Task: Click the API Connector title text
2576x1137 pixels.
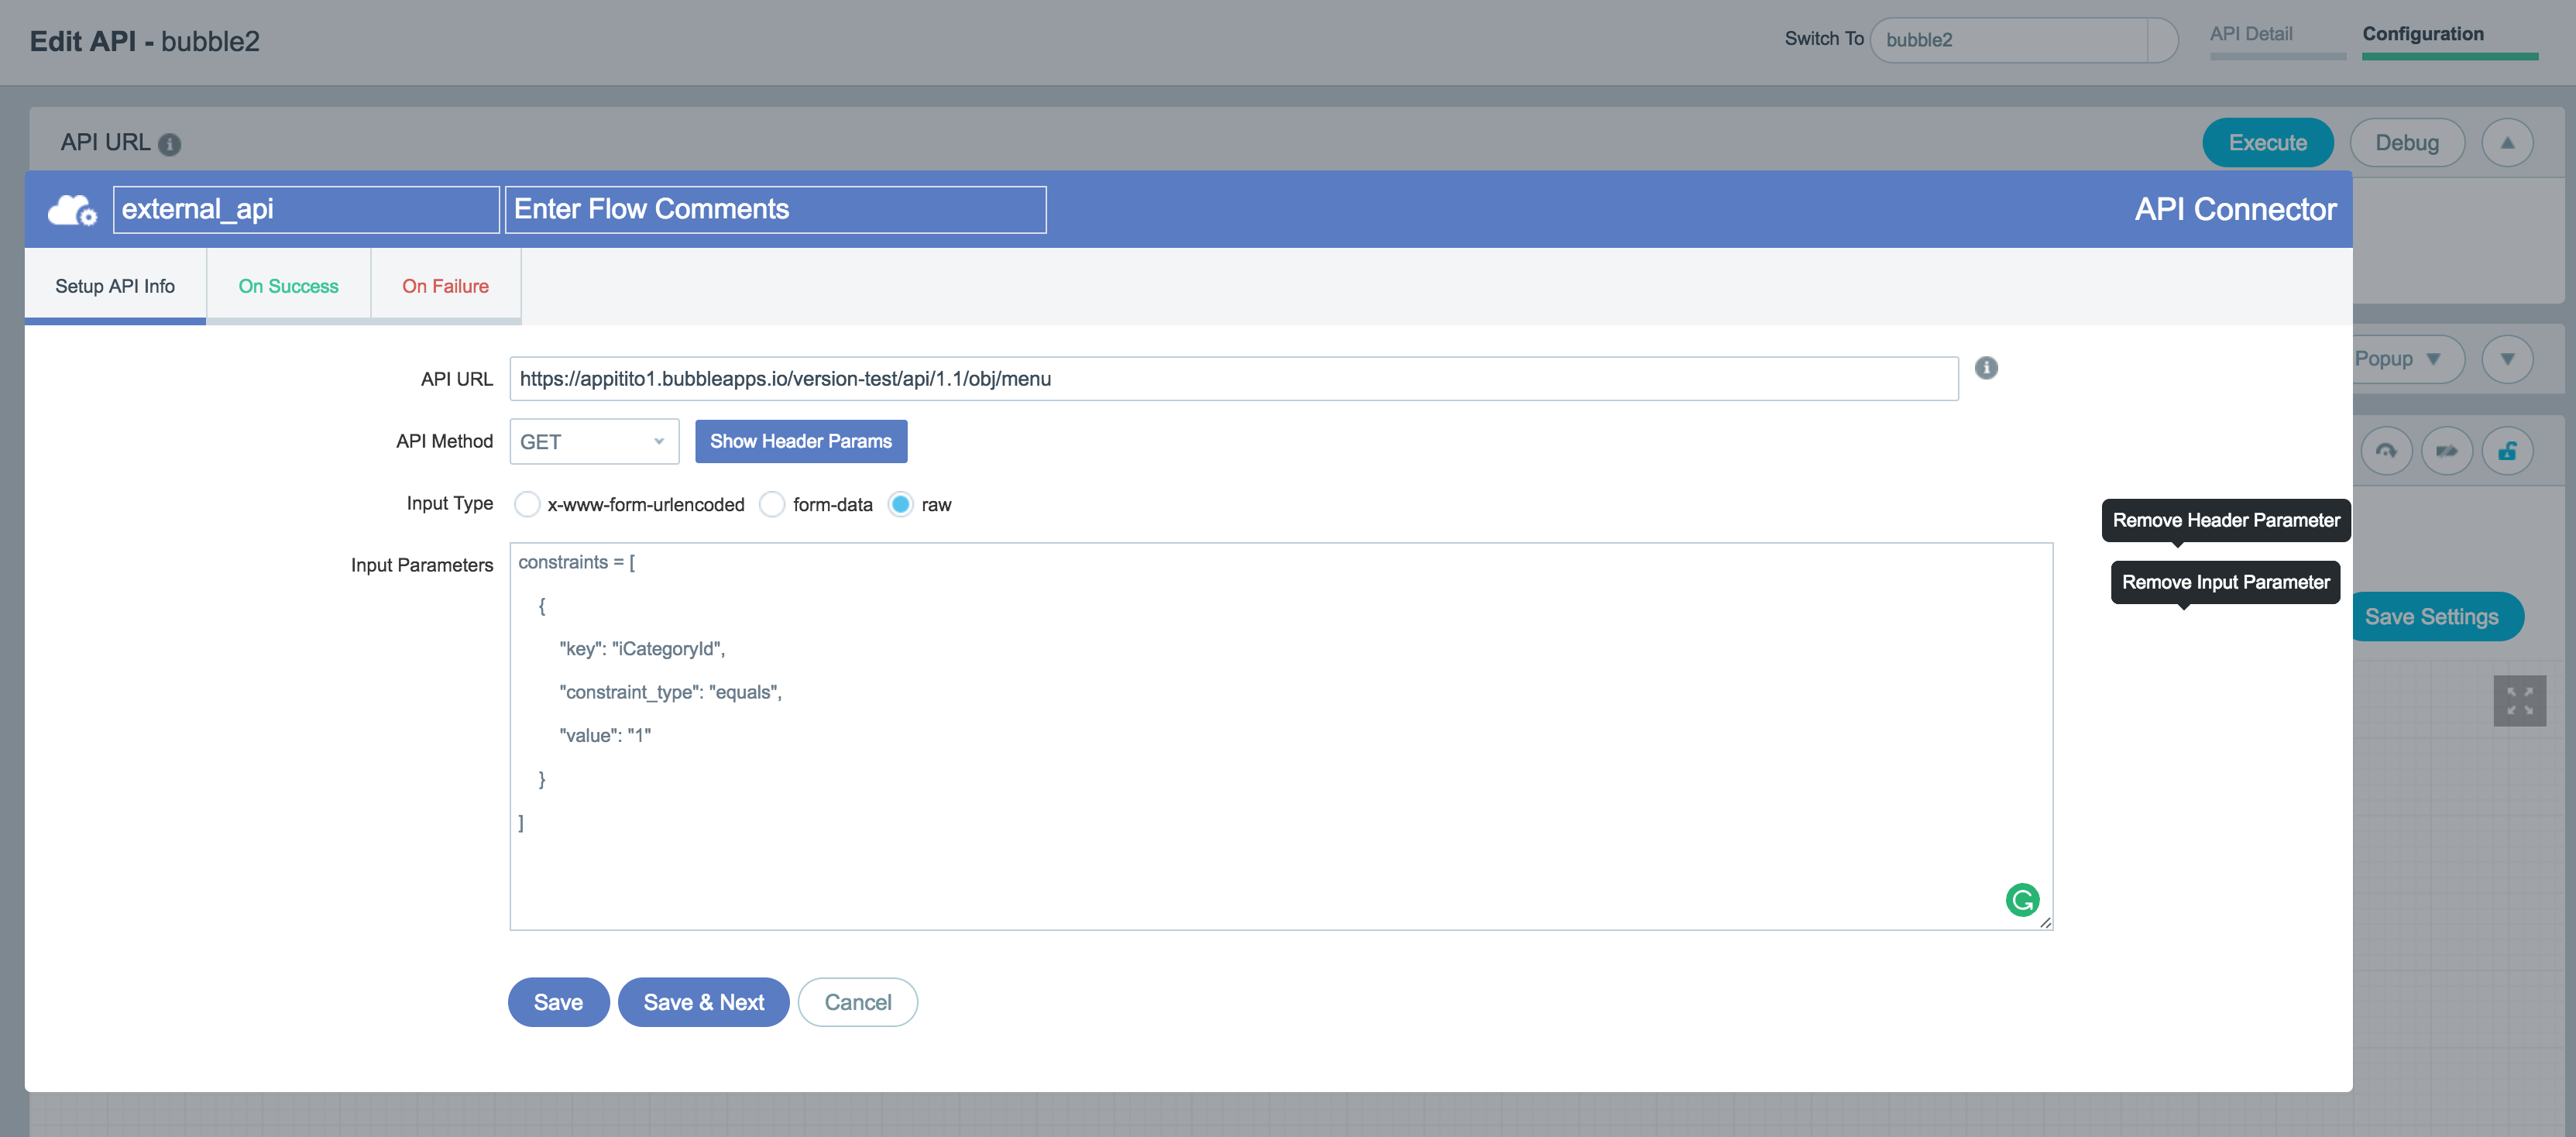Action: point(2236,210)
